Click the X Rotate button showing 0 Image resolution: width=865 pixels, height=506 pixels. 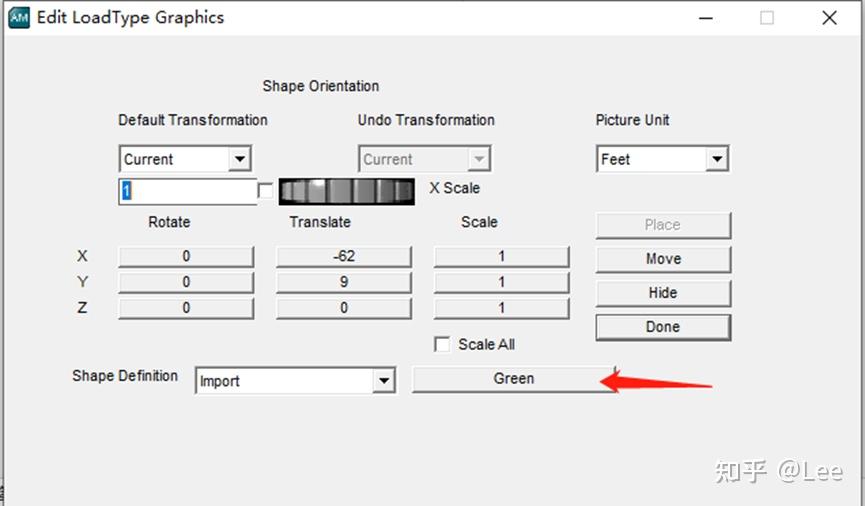(186, 256)
